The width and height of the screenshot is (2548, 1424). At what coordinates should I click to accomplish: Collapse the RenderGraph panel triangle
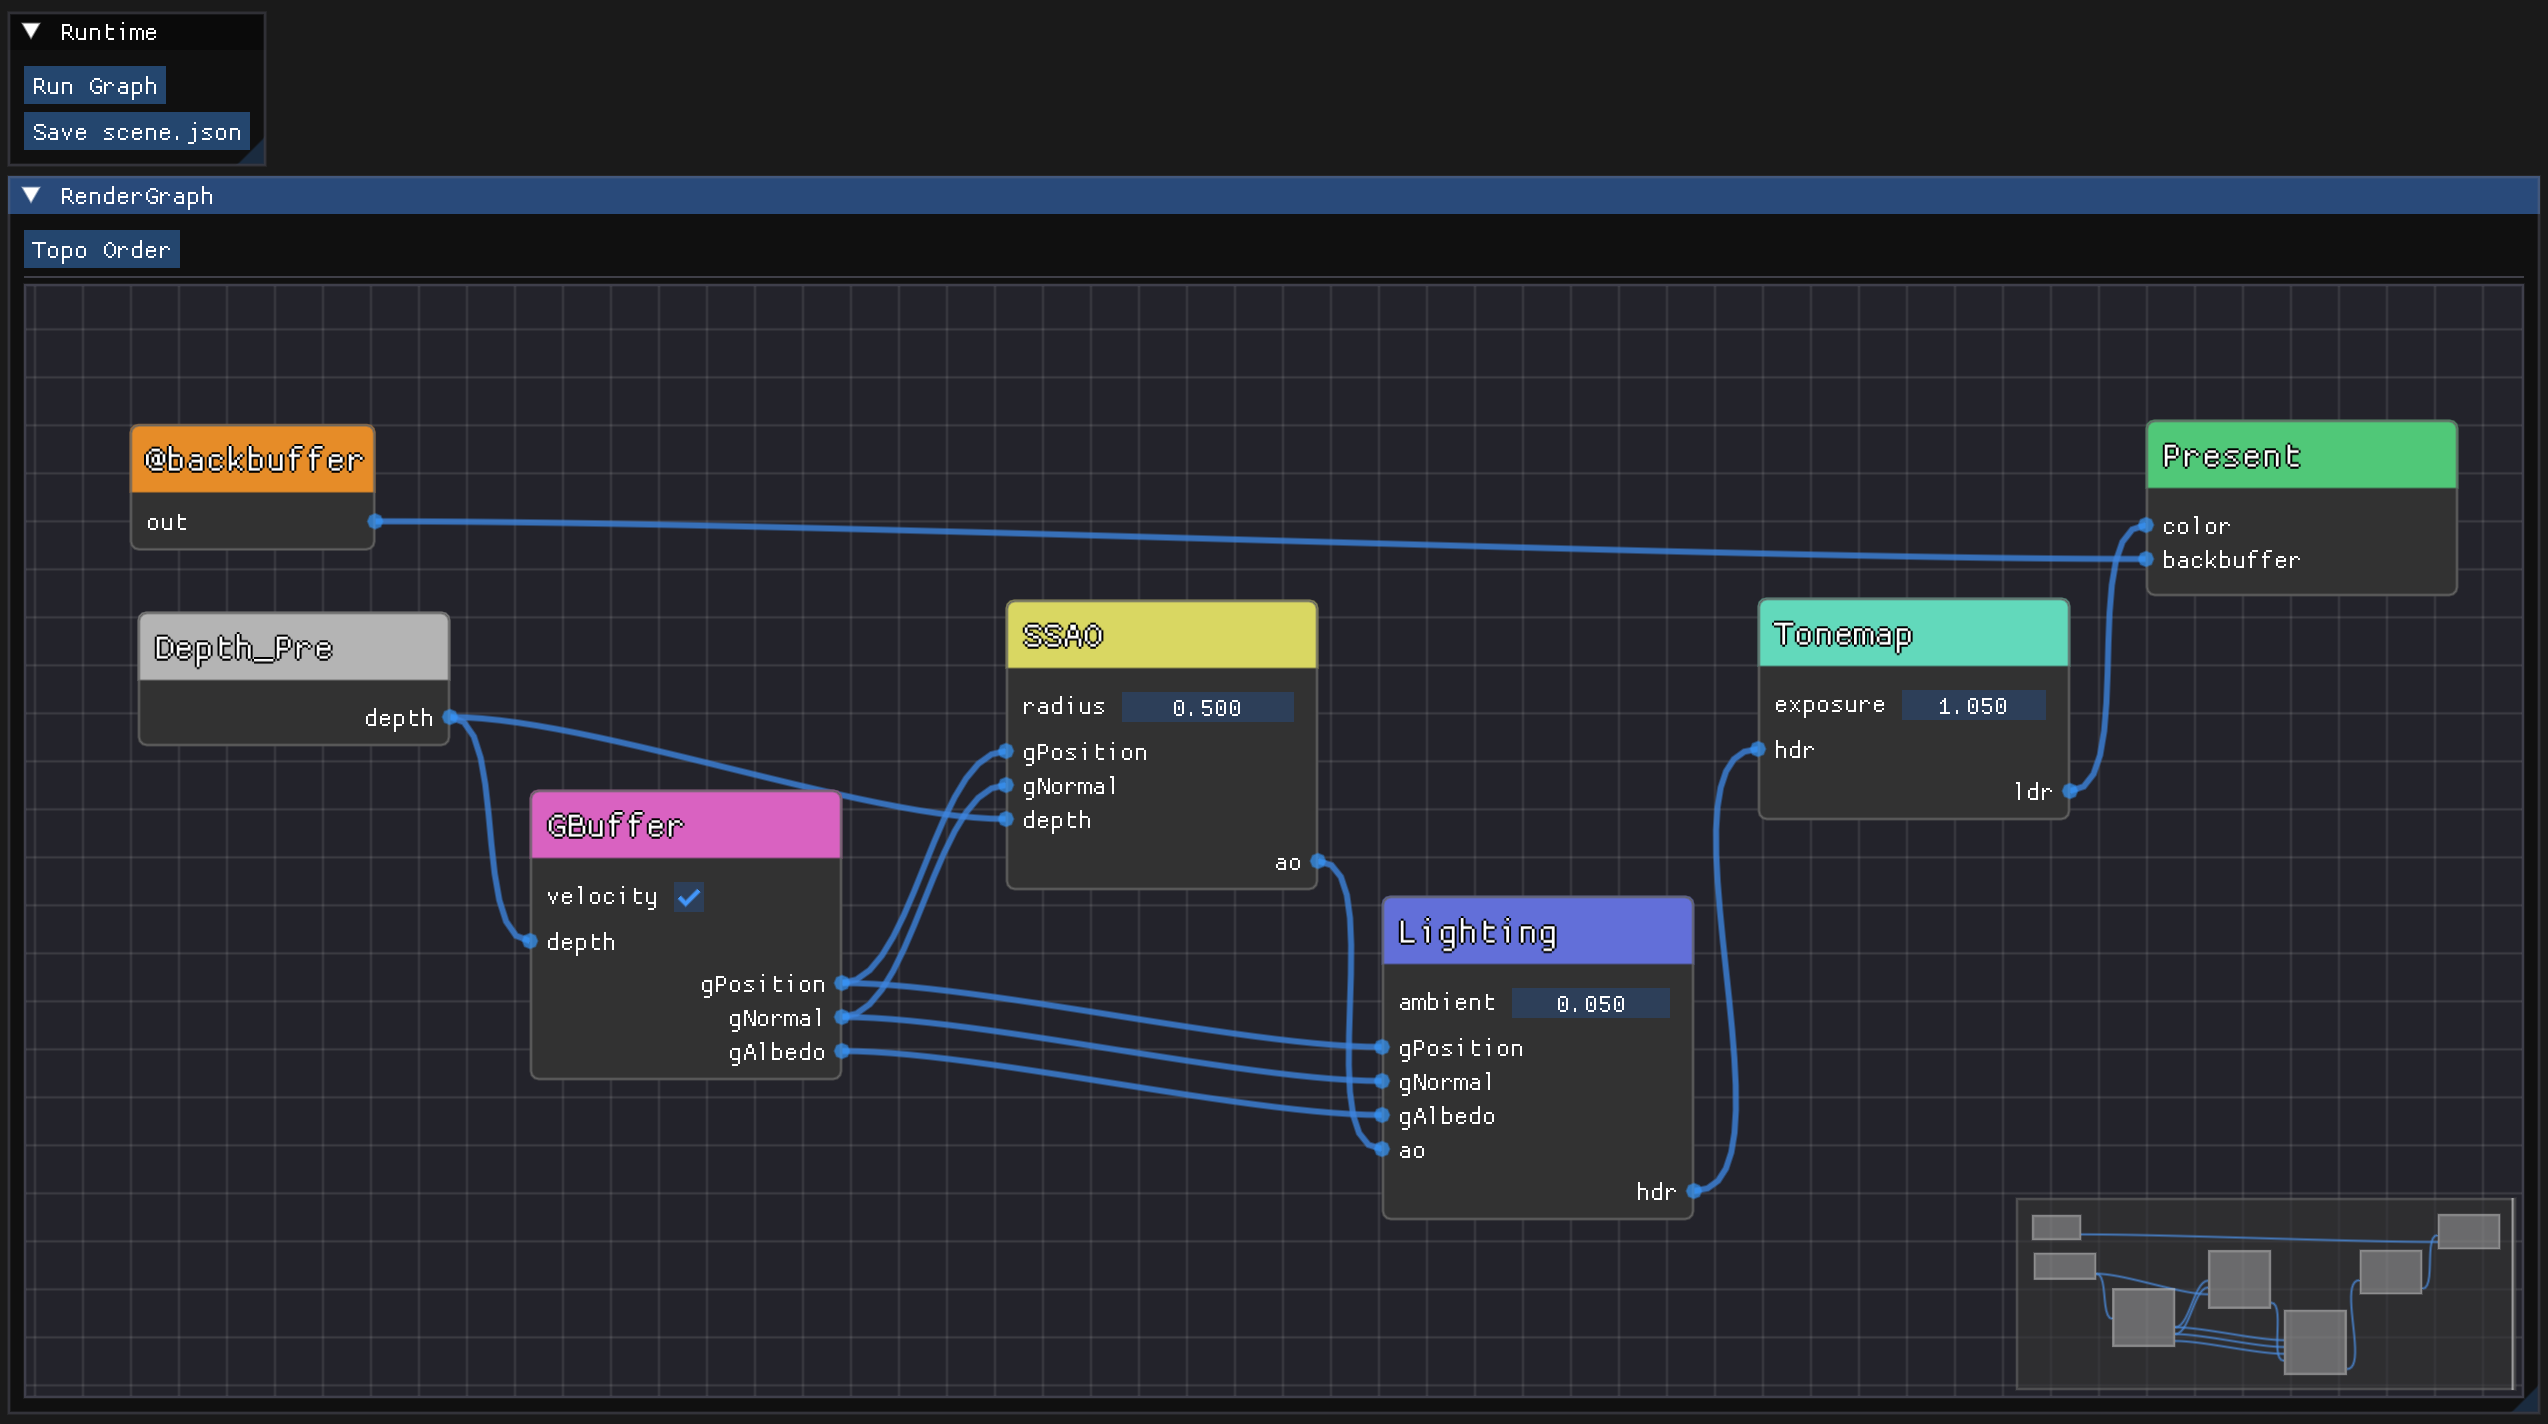pos(32,196)
